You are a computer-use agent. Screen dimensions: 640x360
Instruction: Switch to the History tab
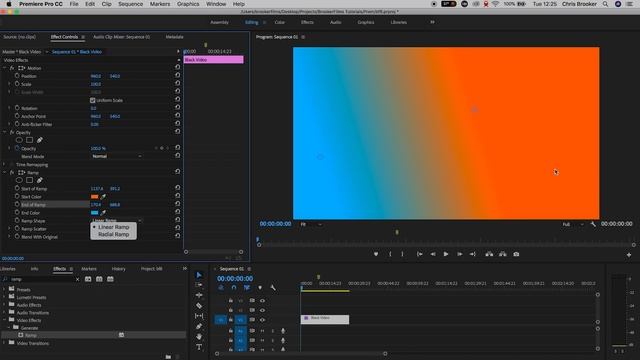118,269
